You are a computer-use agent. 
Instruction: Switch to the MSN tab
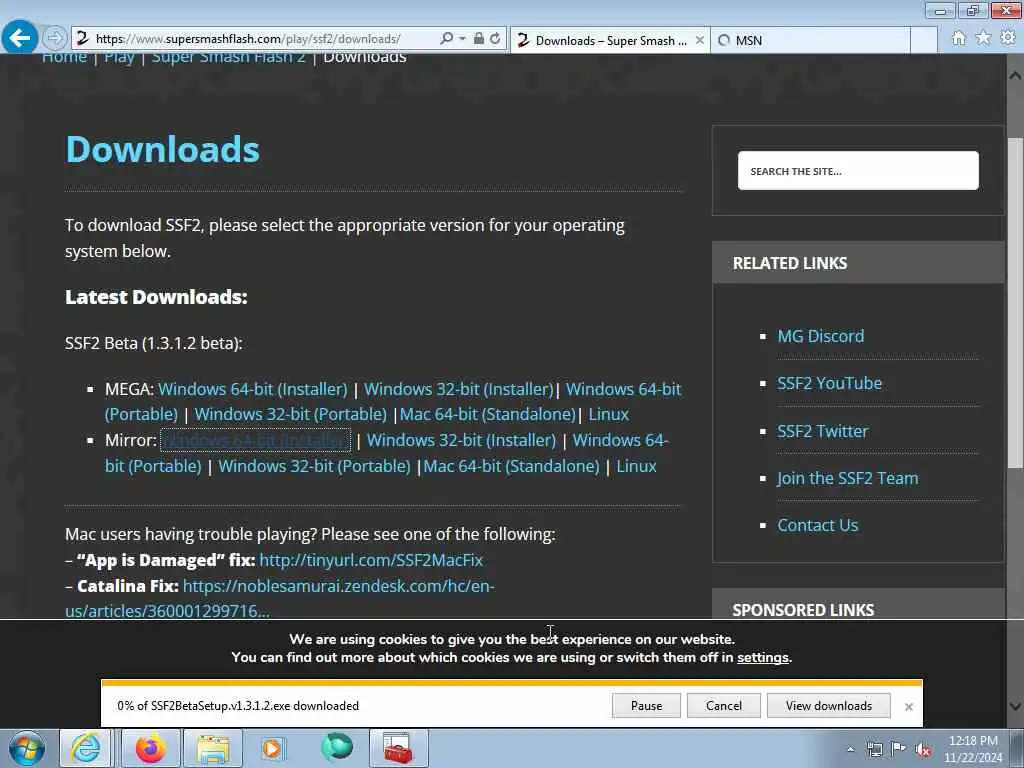810,40
